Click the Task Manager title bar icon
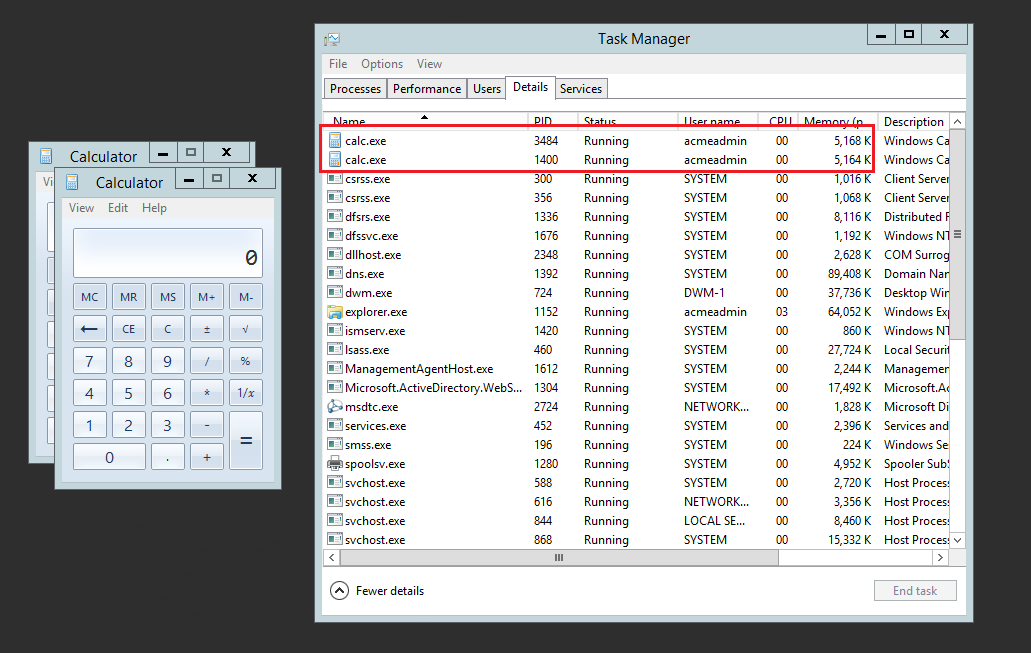Screen dimensions: 1031x653 [332, 39]
